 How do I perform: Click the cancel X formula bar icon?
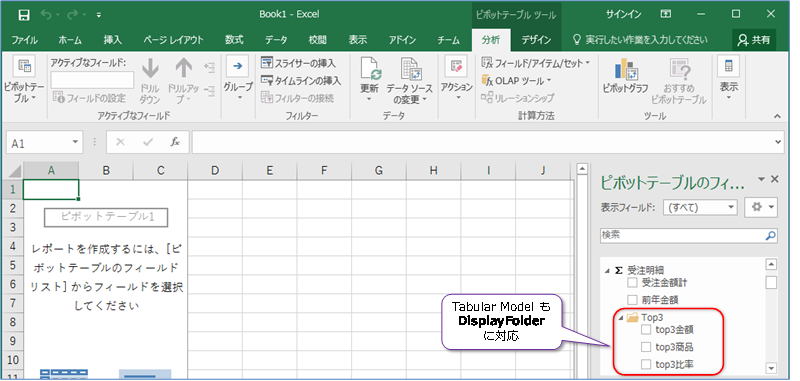(x=120, y=142)
